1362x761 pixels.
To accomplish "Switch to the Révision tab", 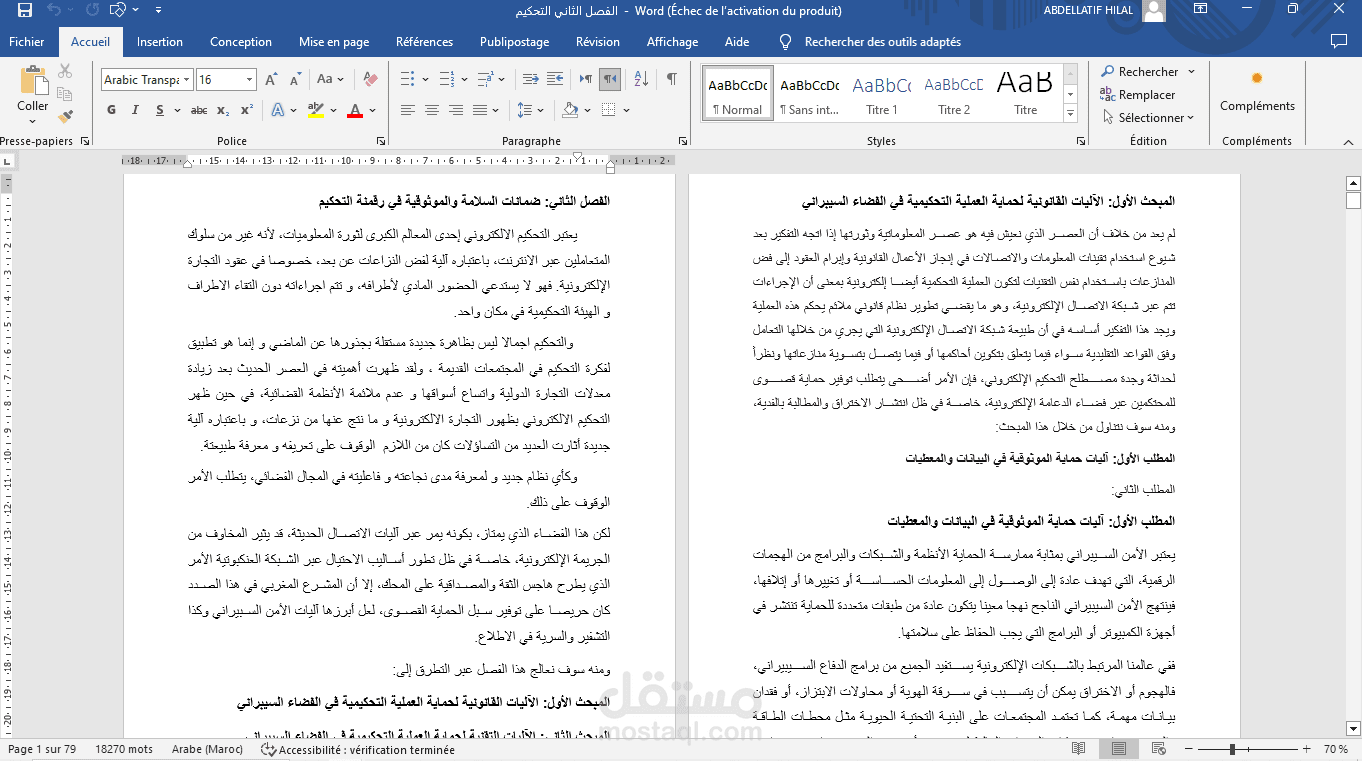I will tap(598, 42).
